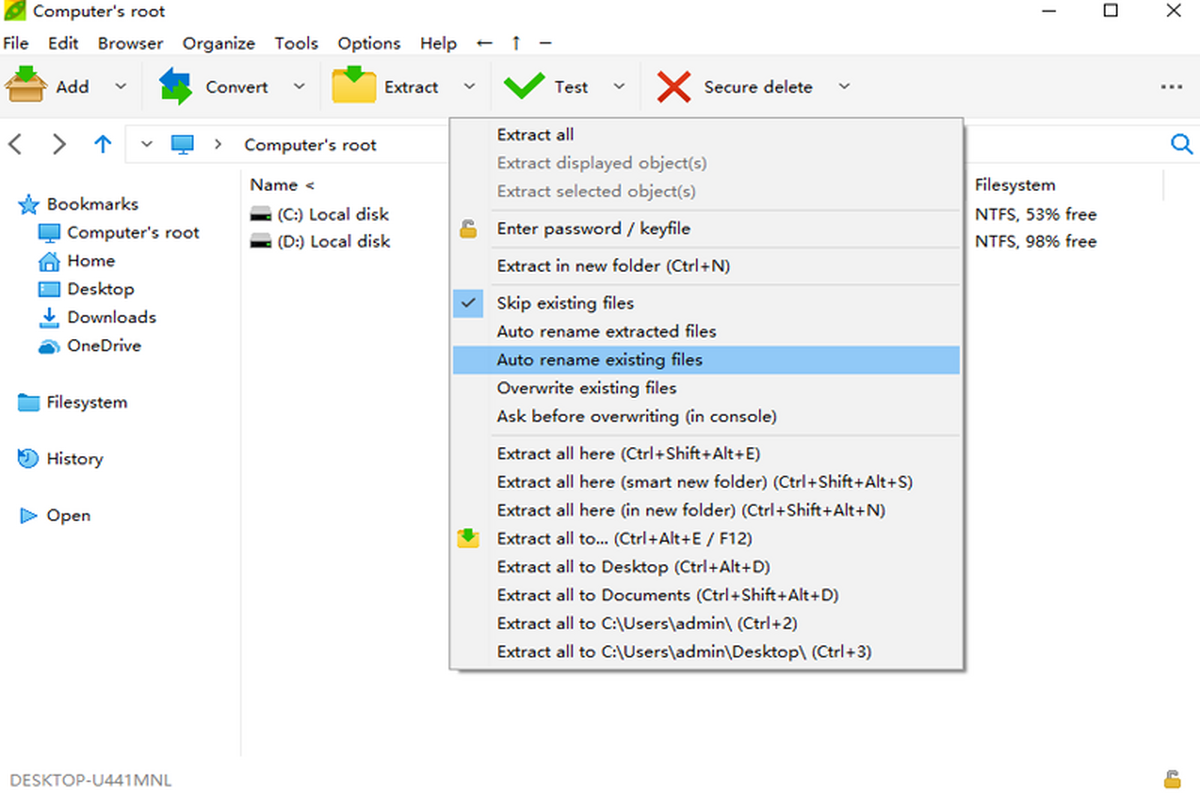The height and width of the screenshot is (800, 1200).
Task: Click the search magnifier icon
Action: point(1181,145)
